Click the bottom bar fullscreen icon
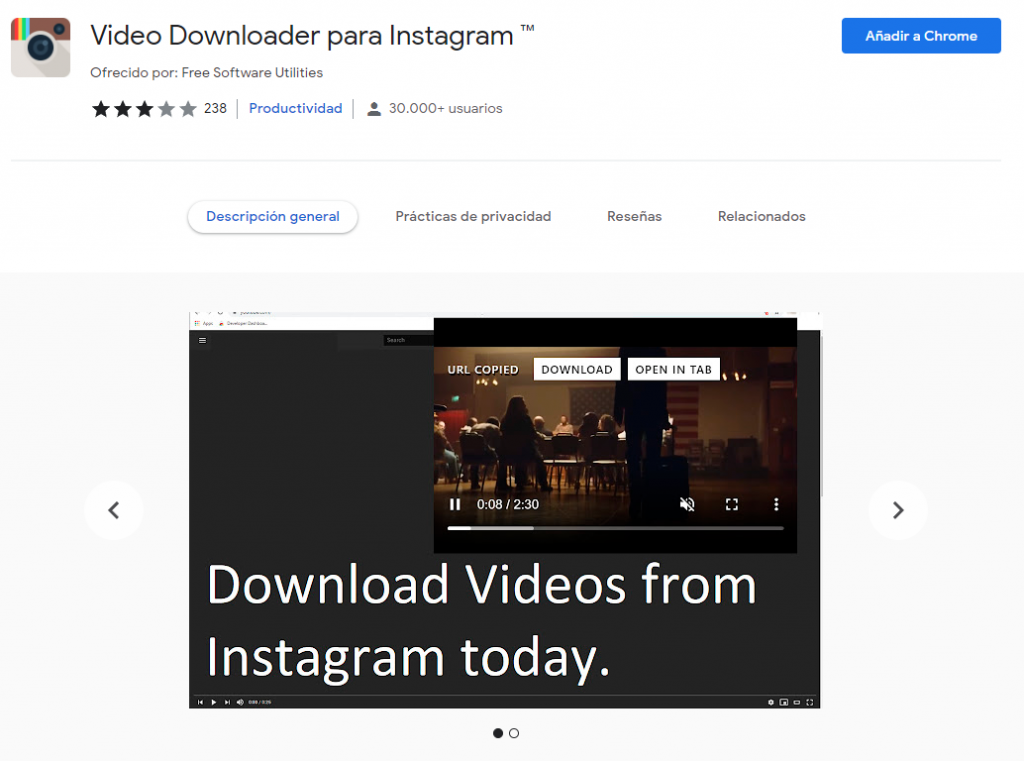 point(810,702)
